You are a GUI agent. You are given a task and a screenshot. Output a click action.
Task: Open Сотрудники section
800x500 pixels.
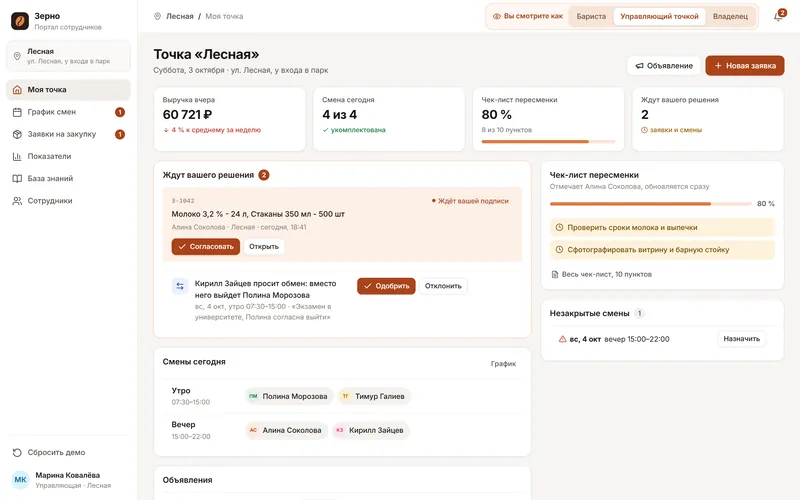(68, 201)
